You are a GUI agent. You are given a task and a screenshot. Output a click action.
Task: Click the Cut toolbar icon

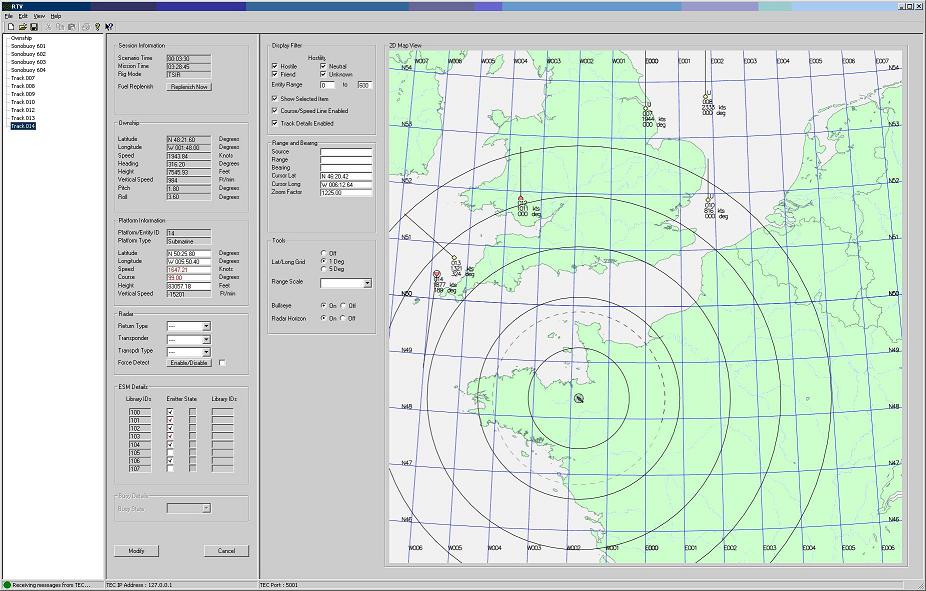49,27
